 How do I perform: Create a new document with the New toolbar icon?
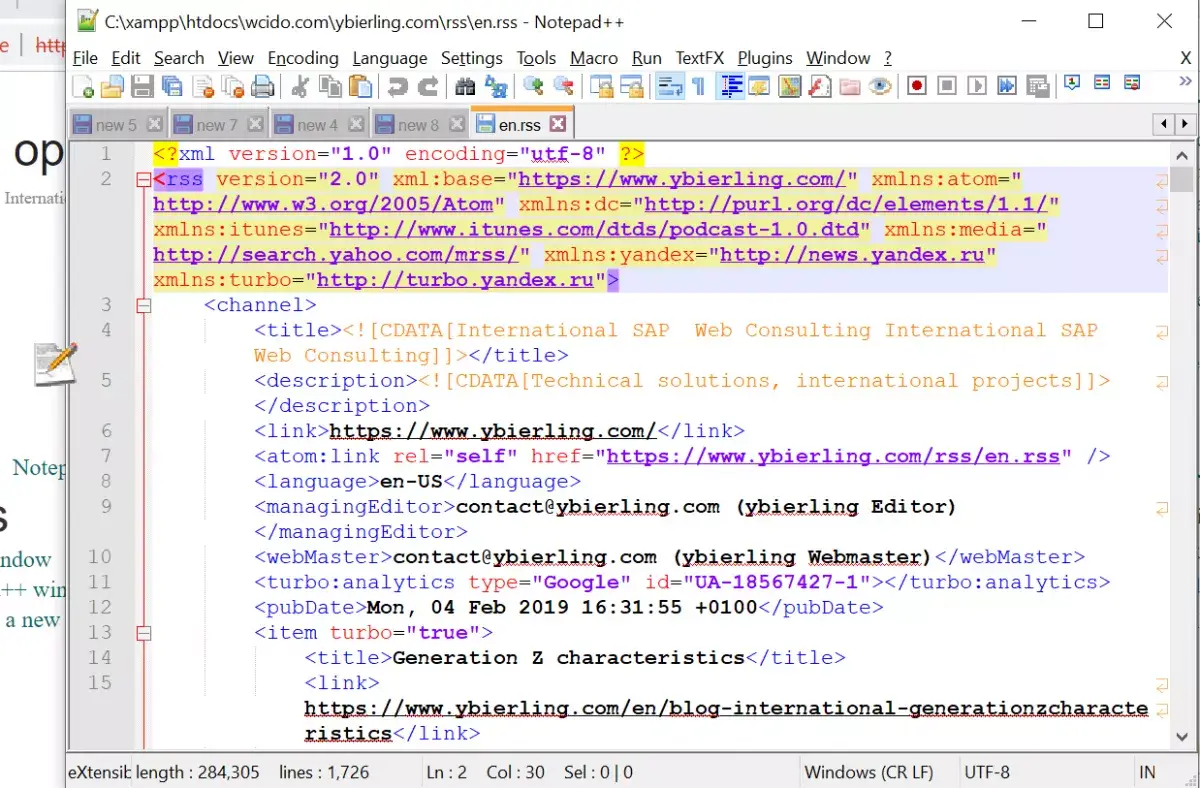pyautogui.click(x=83, y=87)
